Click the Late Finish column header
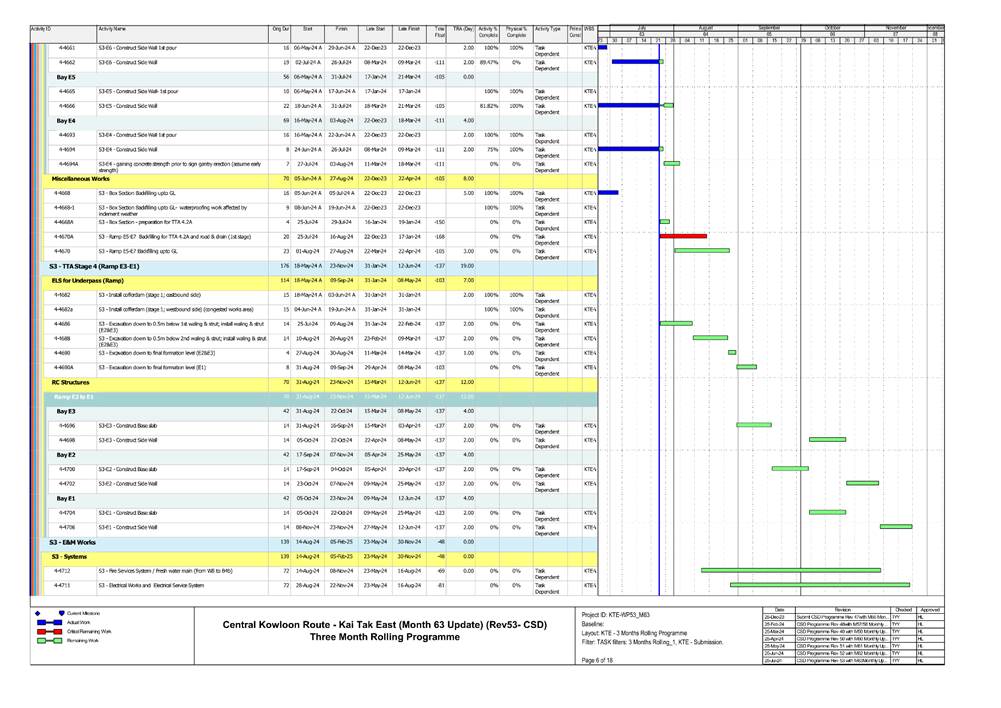Image resolution: width=1001 pixels, height=708 pixels. (x=408, y=30)
